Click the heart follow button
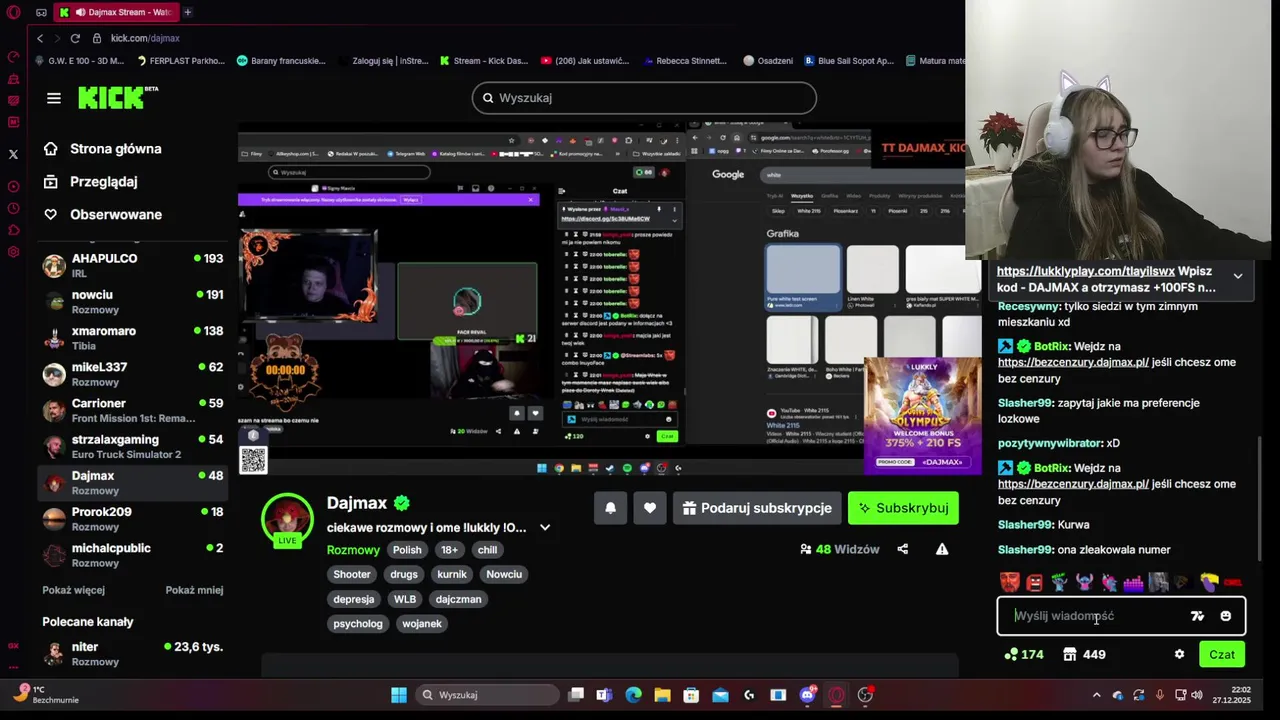The image size is (1280, 720). point(650,508)
